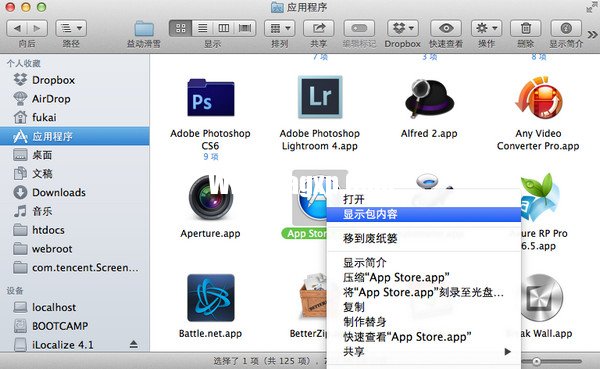Open 文稿 Documents in the sidebar
Viewport: 600px width, 369px height.
tap(75, 174)
